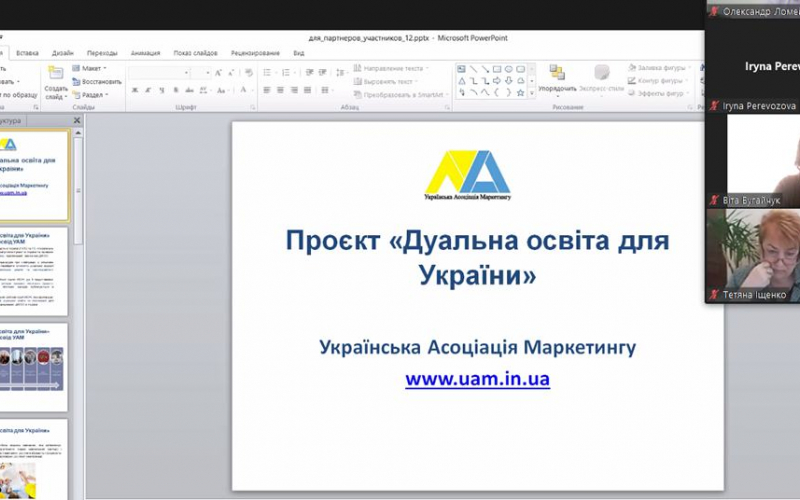Click the Express Styles (Экспресс-стили) icon
The image size is (800, 500).
tap(602, 72)
